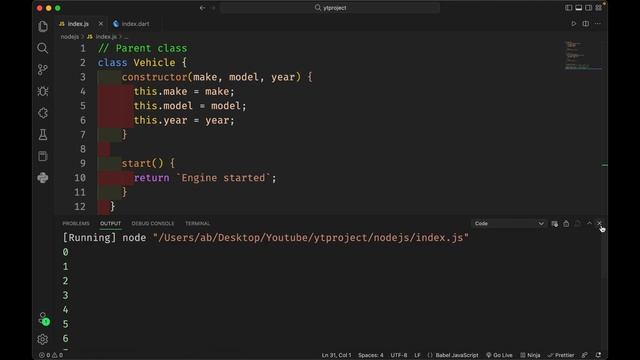Open the Extensions view
The image size is (640, 360).
(x=43, y=113)
